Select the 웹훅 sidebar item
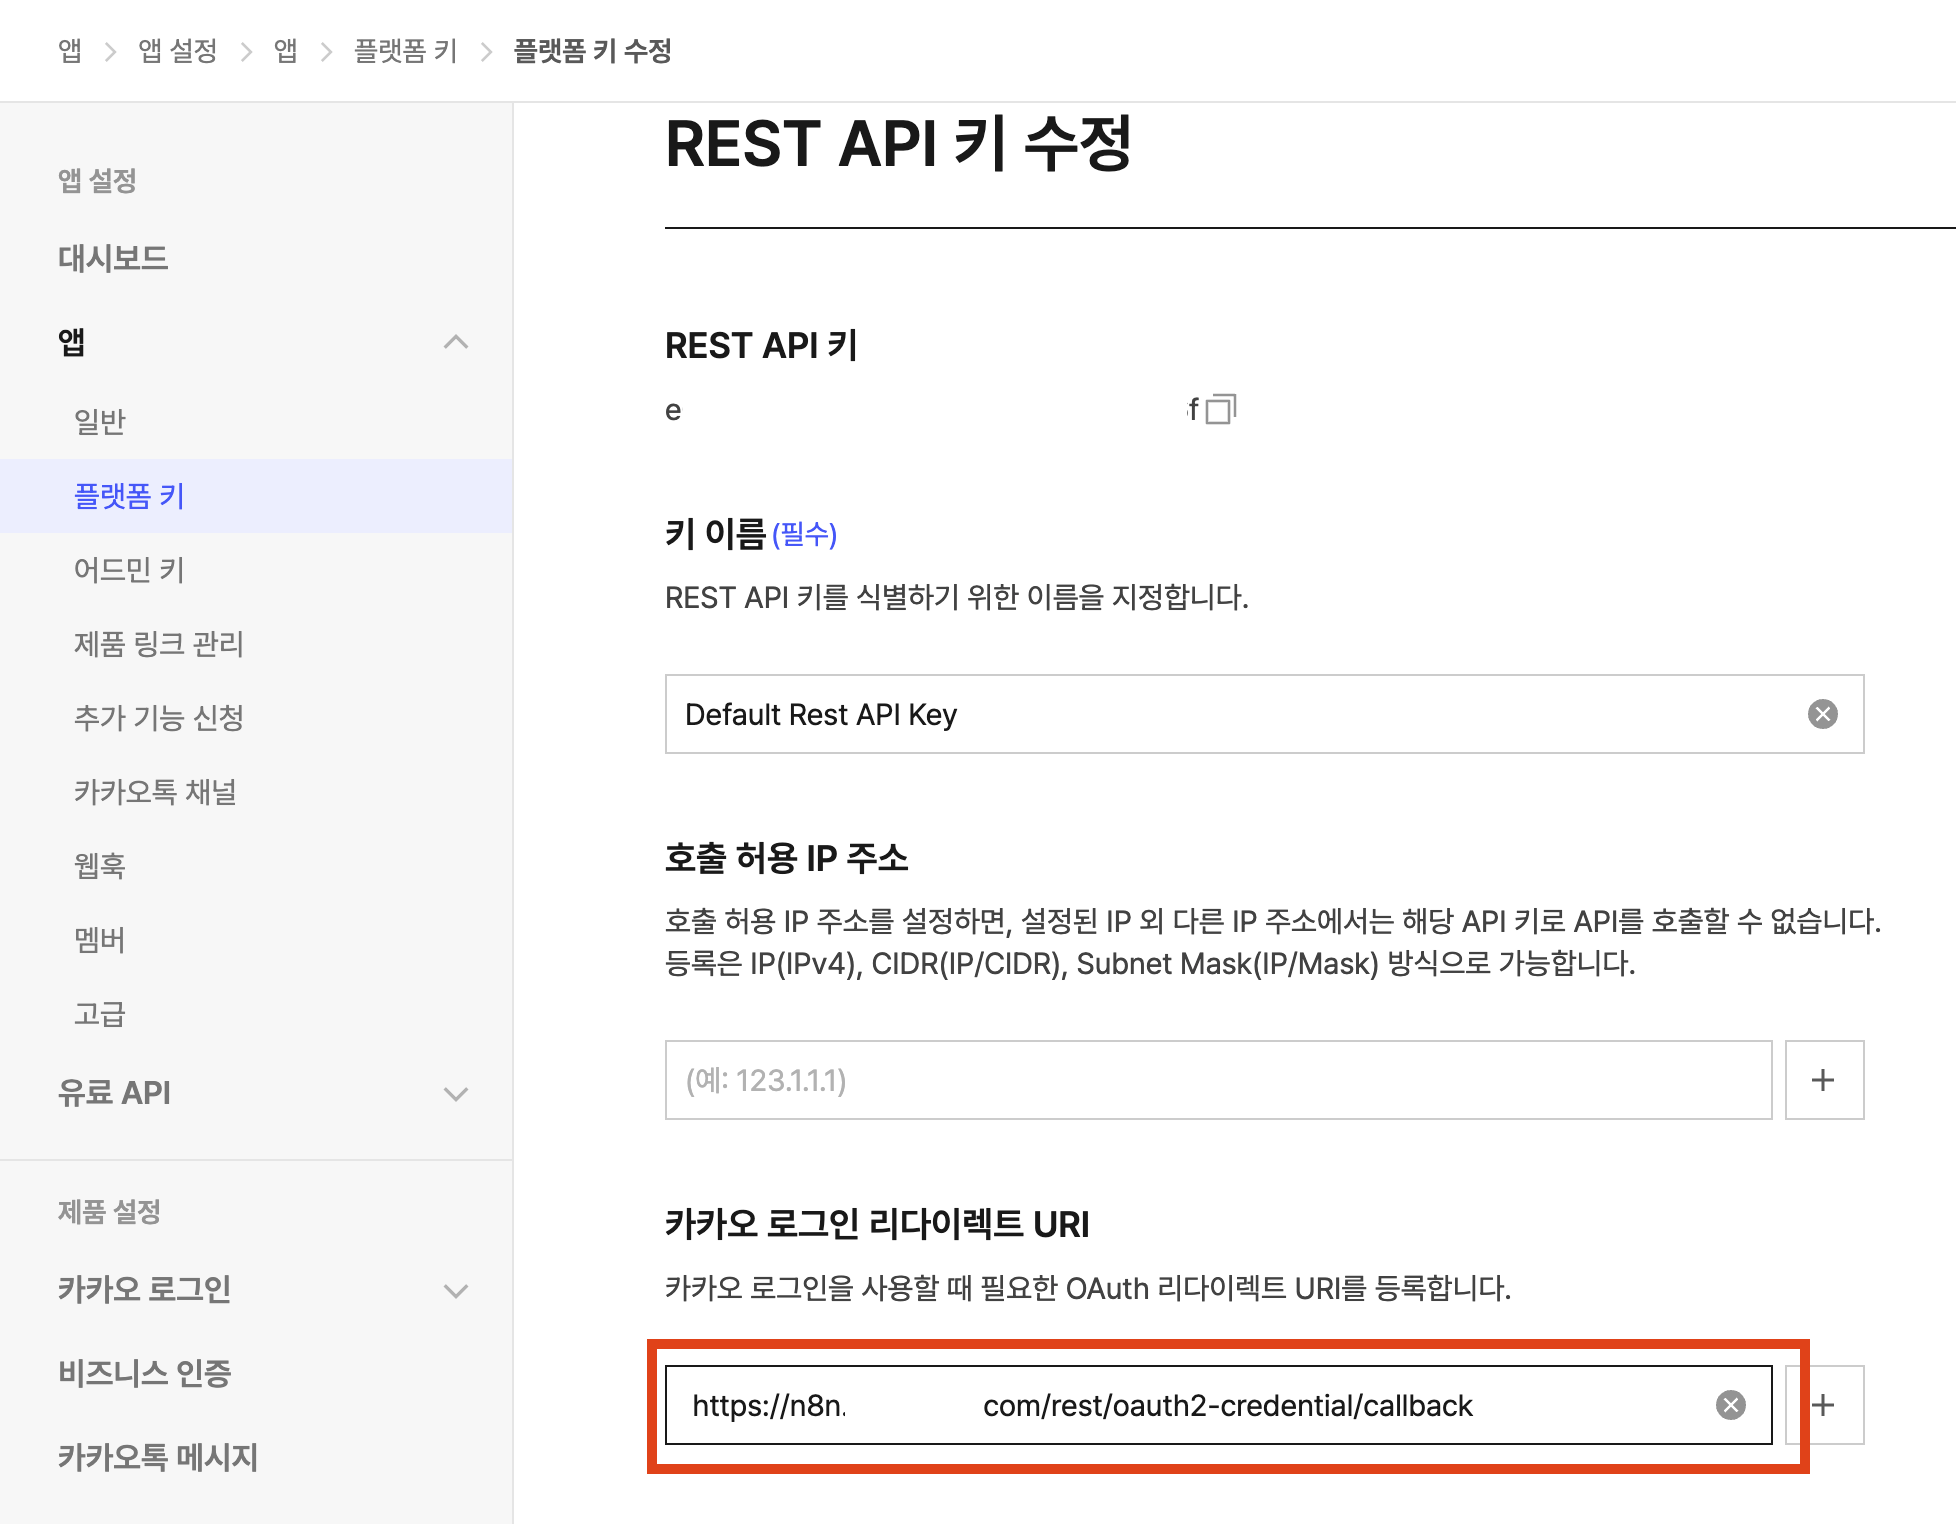The height and width of the screenshot is (1524, 1956). [100, 866]
